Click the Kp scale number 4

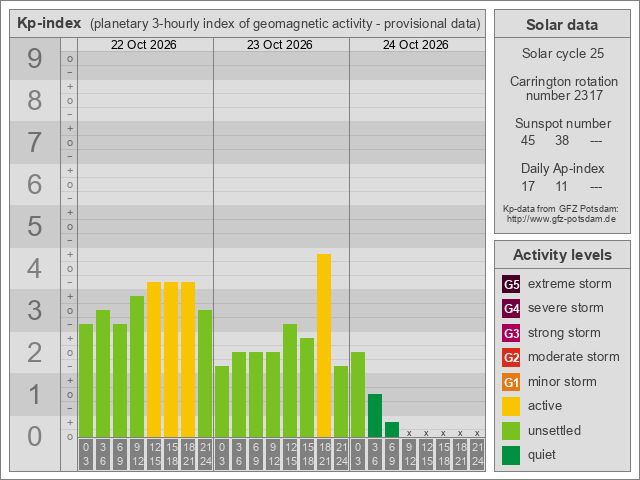coord(35,269)
